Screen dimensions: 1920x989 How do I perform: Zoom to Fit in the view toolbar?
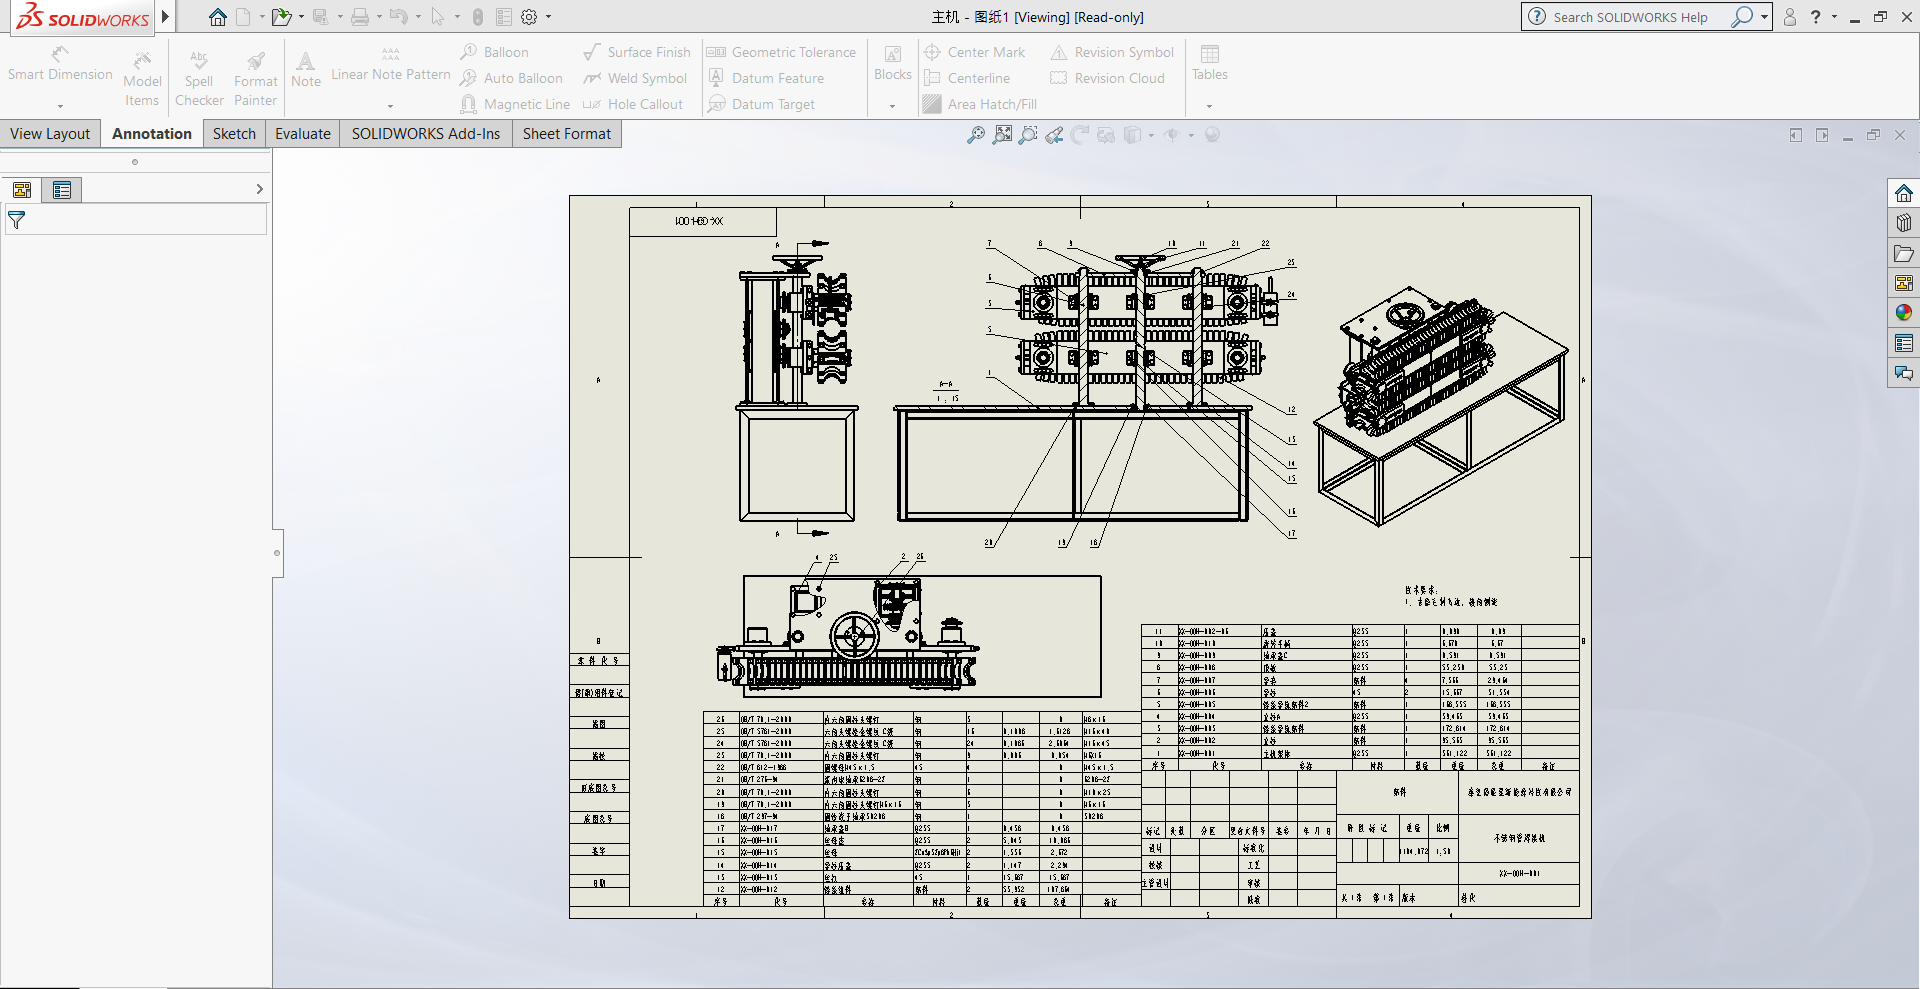tap(976, 135)
